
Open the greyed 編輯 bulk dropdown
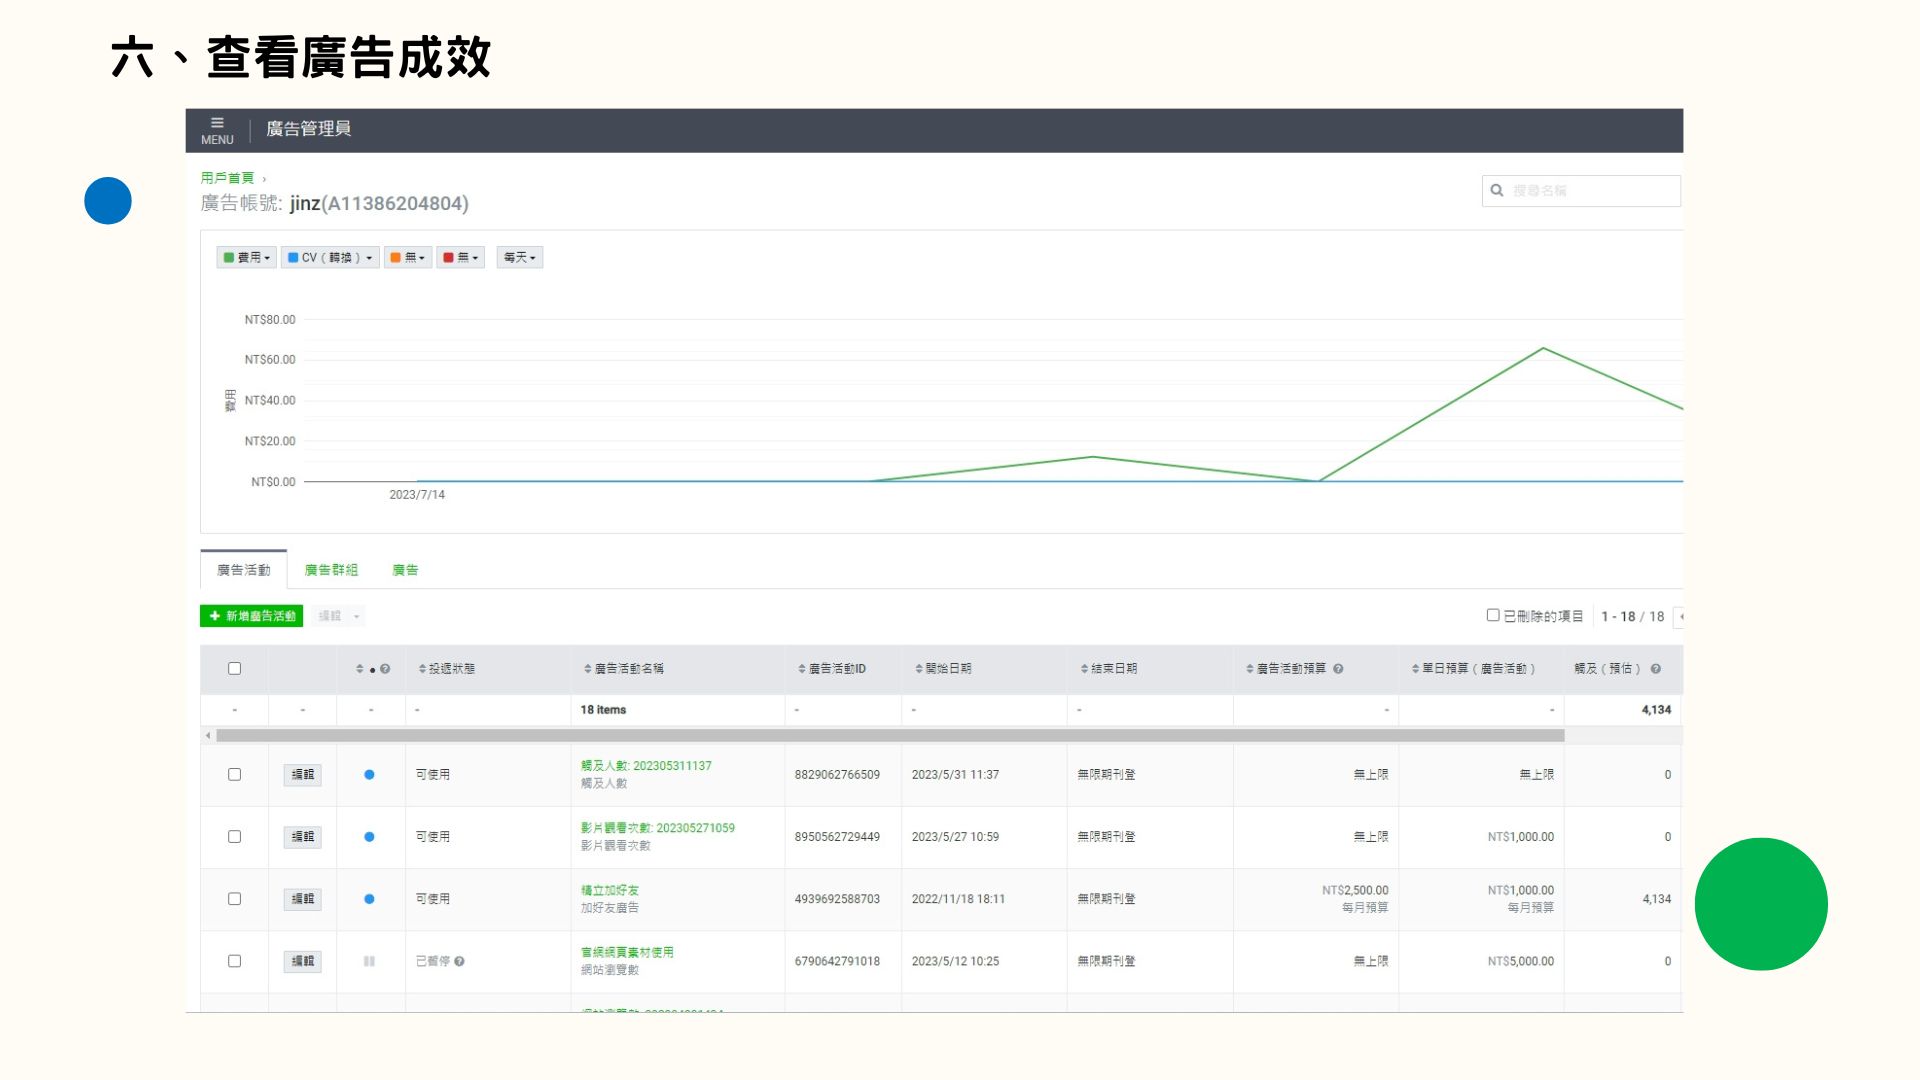click(x=338, y=616)
